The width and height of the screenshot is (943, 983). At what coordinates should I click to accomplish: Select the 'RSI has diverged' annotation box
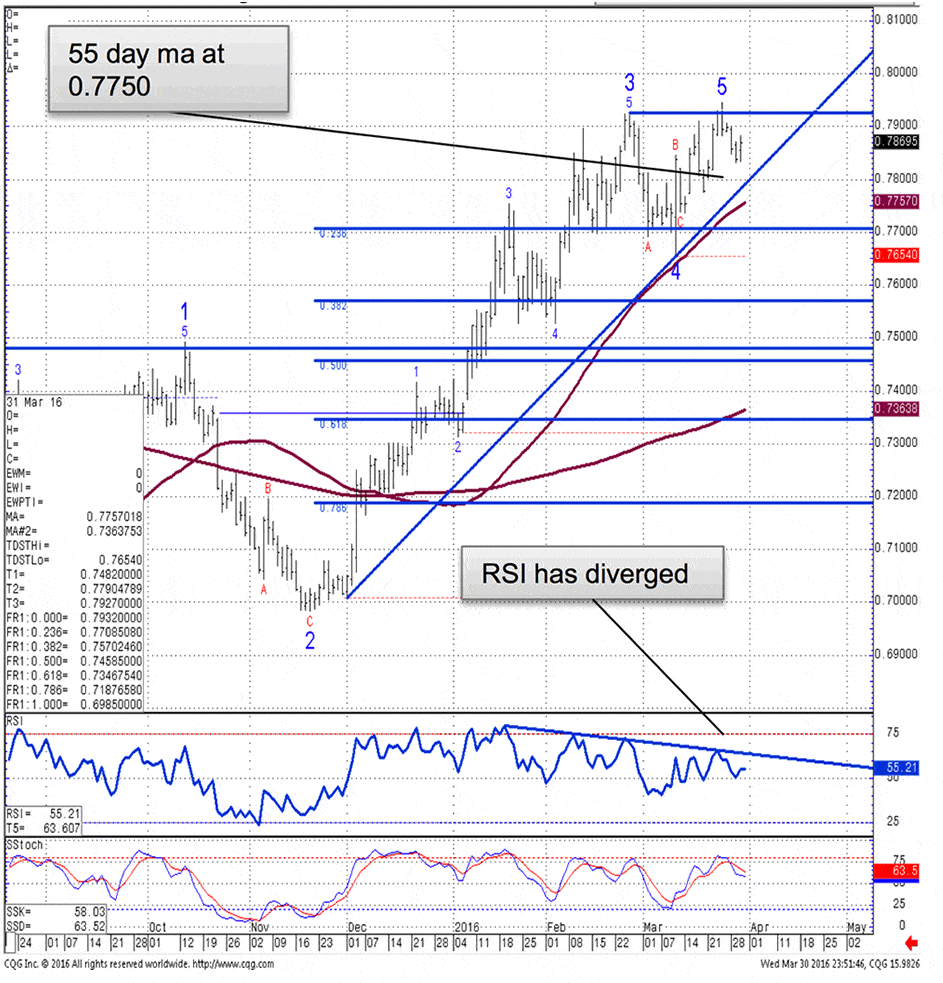coord(590,574)
